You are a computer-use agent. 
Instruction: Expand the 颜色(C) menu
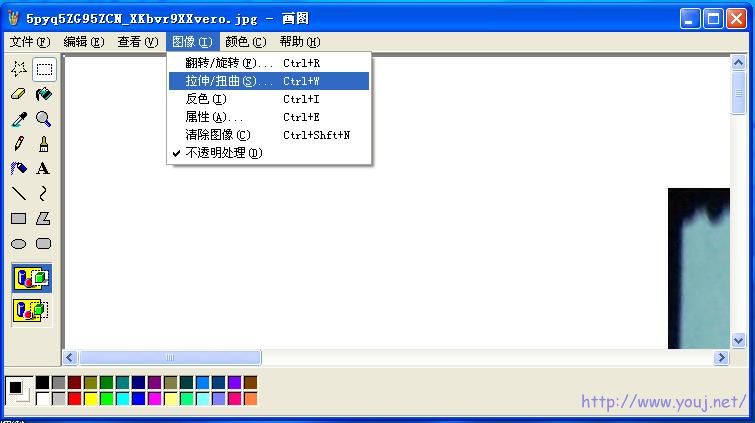pyautogui.click(x=245, y=42)
